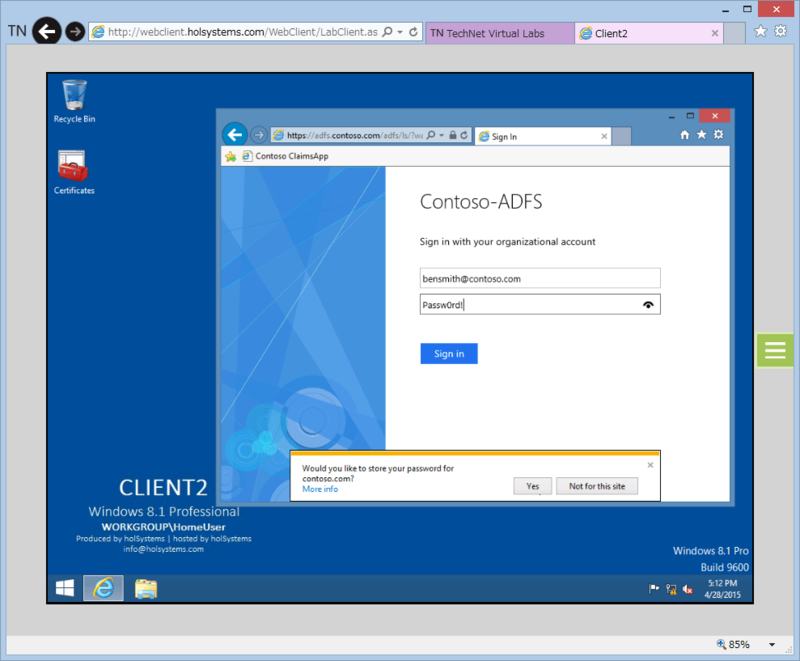The height and width of the screenshot is (661, 800).
Task: Expand inner address bar dropdown
Action: pos(441,135)
